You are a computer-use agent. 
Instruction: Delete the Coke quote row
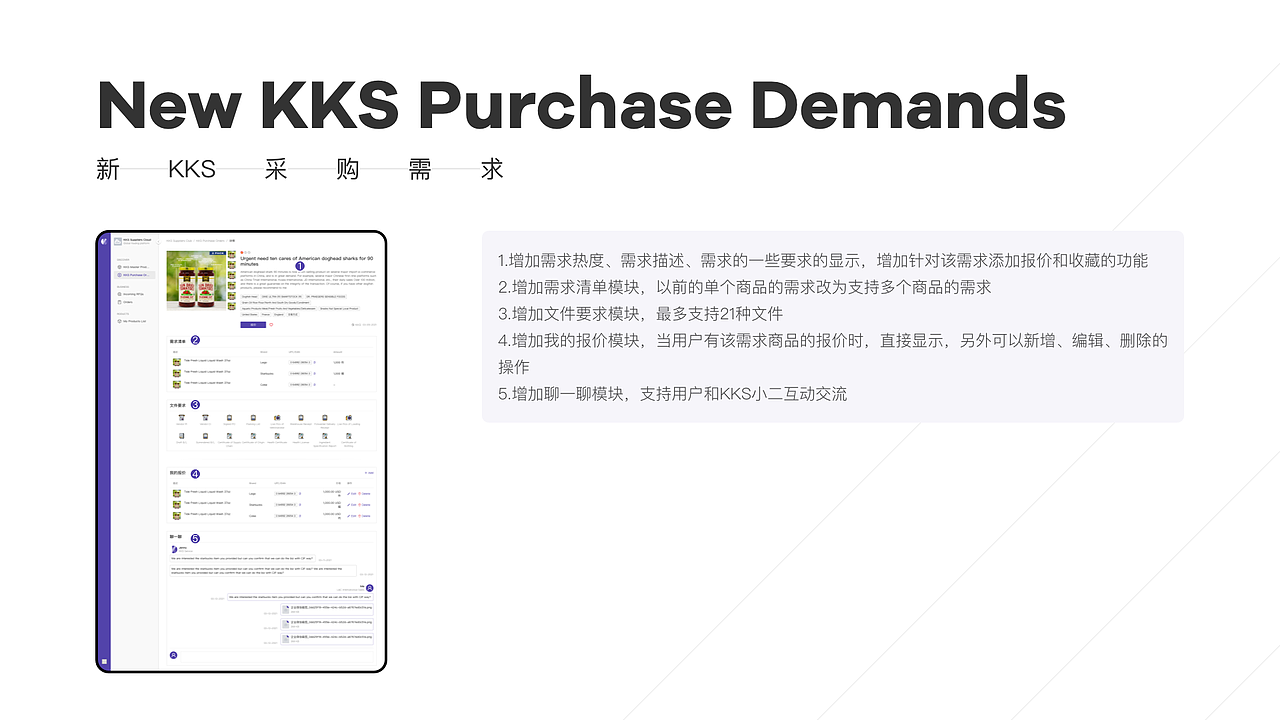coord(364,516)
